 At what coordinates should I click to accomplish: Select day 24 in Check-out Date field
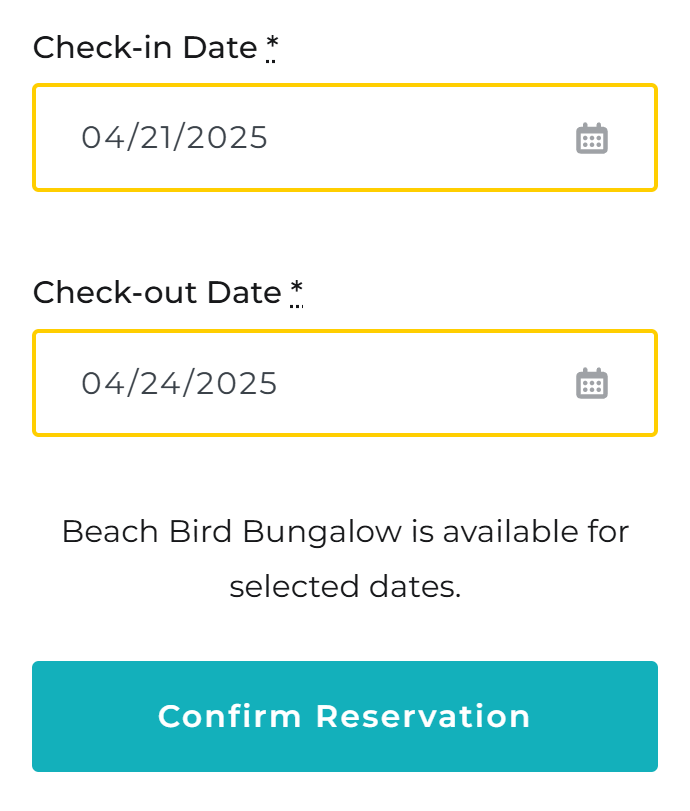(161, 383)
